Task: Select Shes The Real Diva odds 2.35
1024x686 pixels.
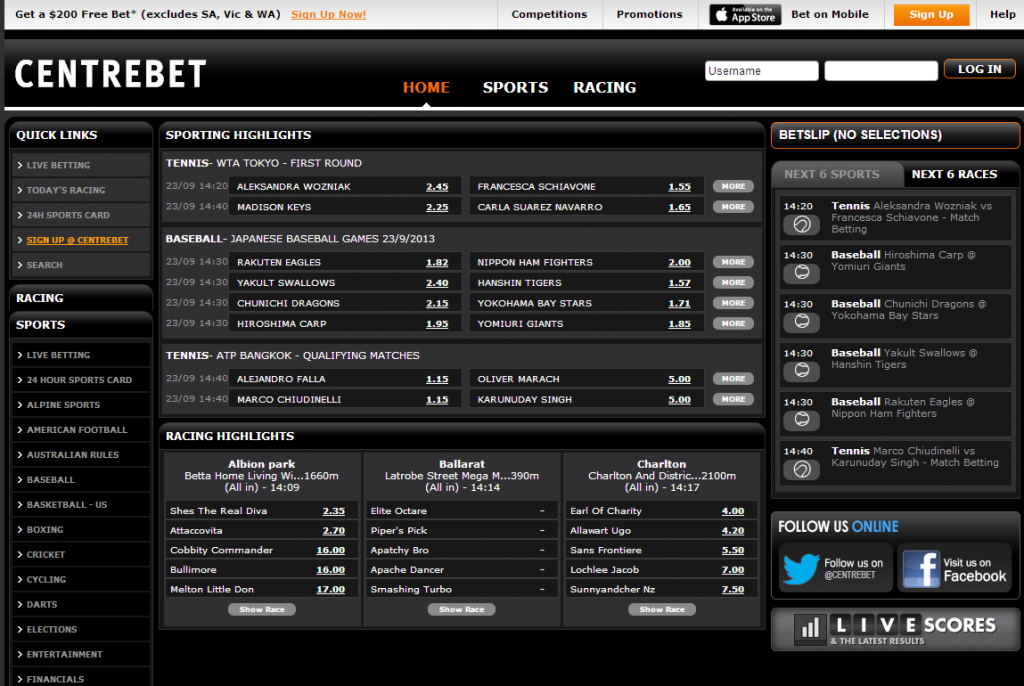Action: coord(334,511)
